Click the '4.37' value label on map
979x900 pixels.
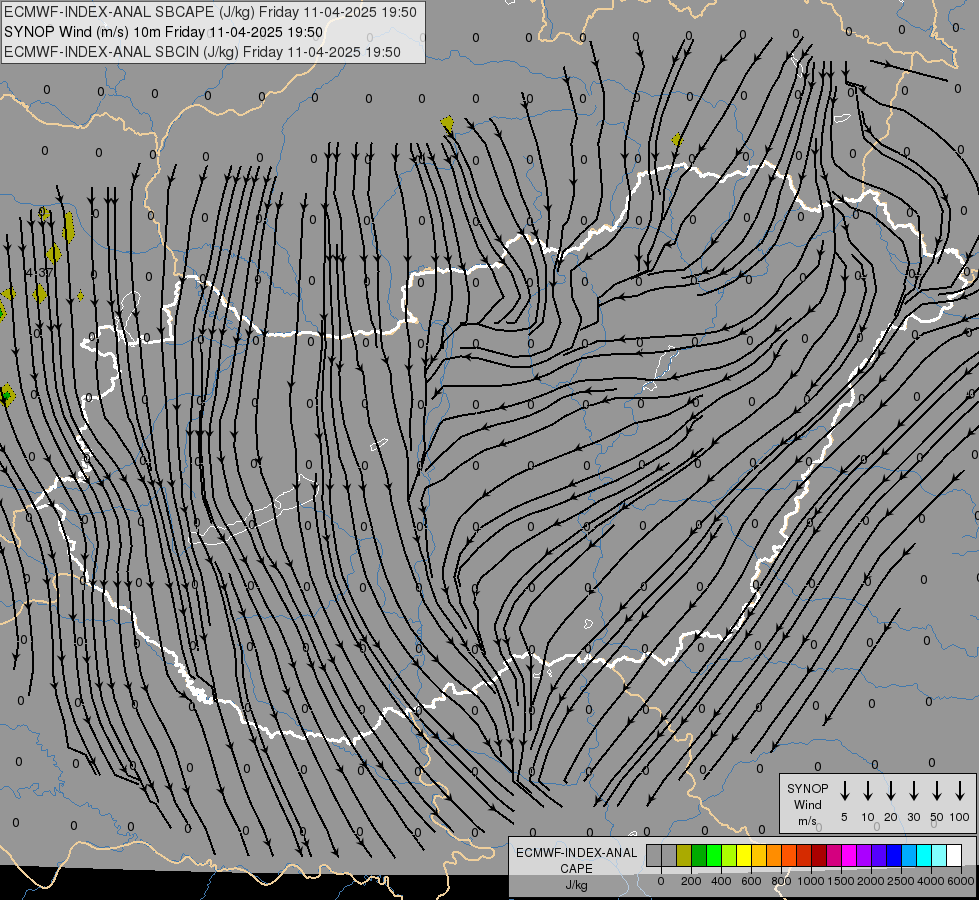[x=39, y=273]
